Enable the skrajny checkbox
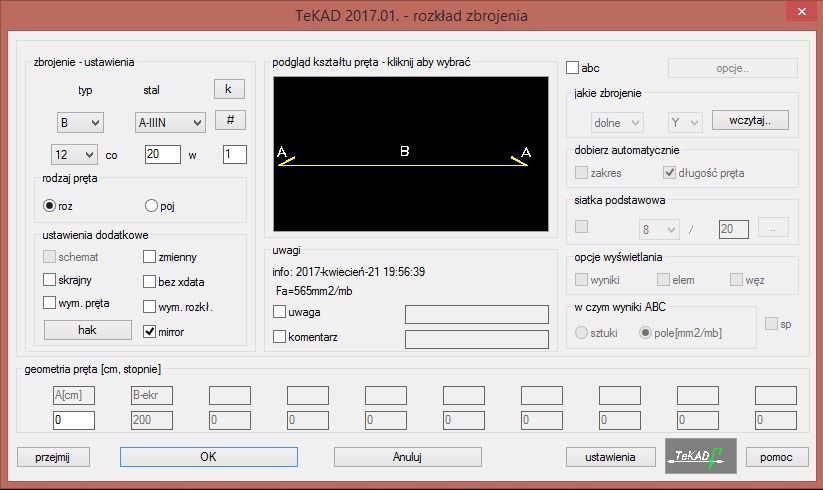This screenshot has height=490, width=823. pyautogui.click(x=49, y=280)
